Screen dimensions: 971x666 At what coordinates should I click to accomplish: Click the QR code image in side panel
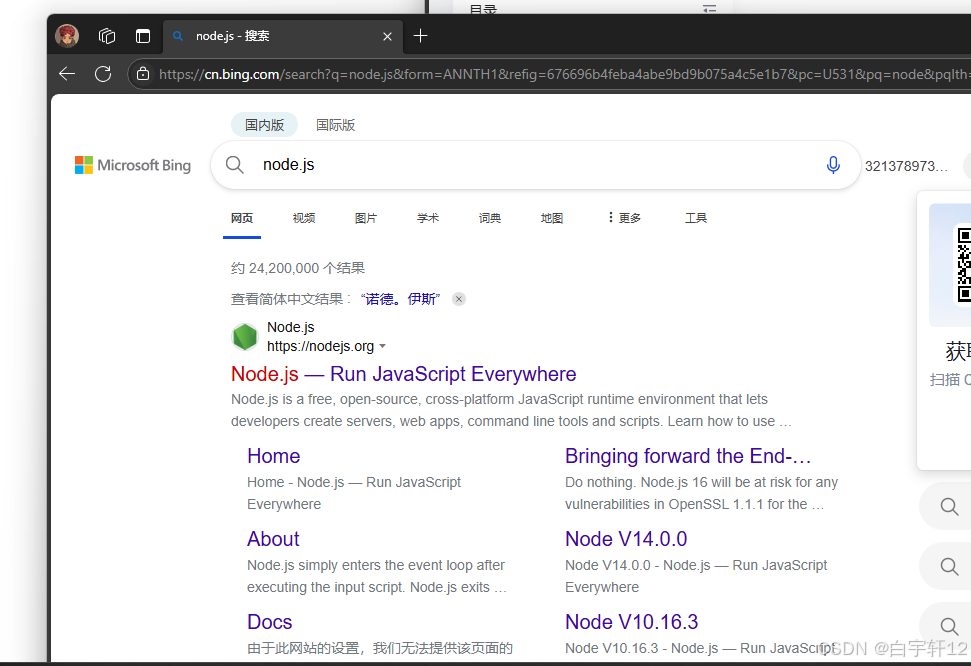tap(963, 265)
